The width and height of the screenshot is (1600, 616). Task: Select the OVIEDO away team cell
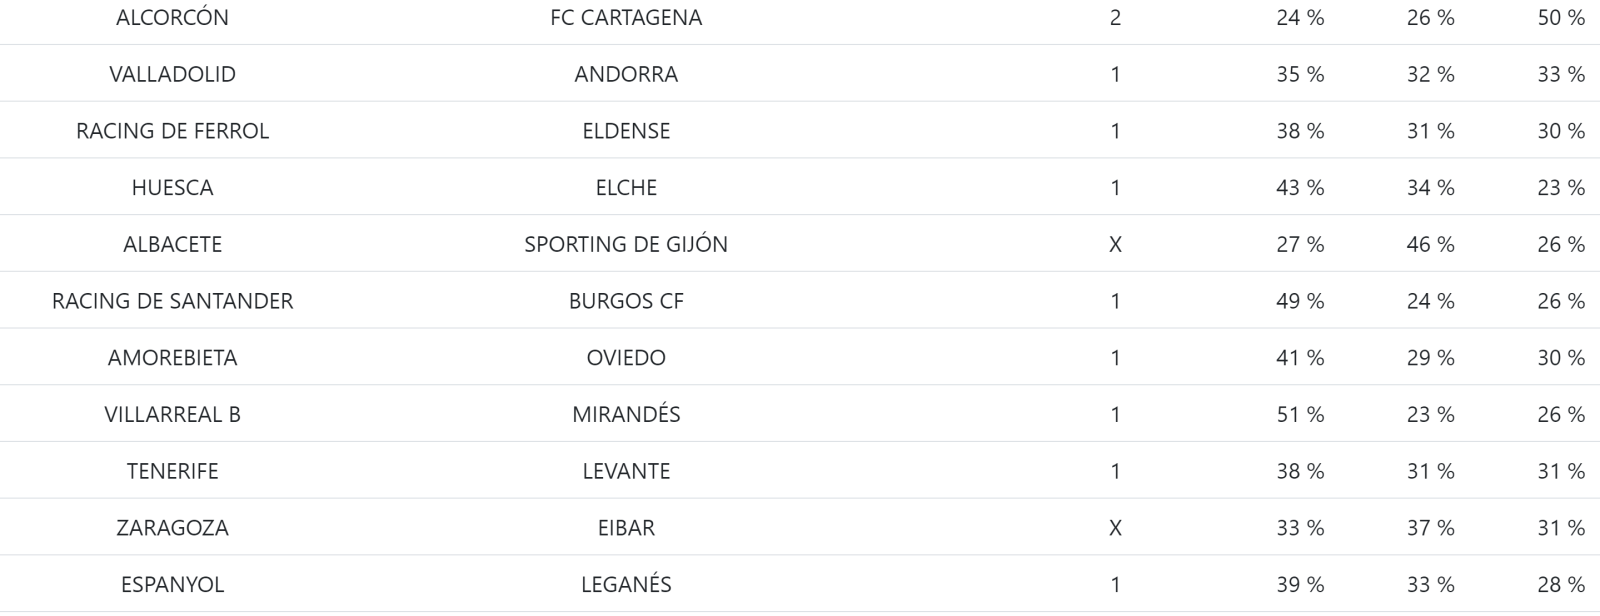point(626,358)
